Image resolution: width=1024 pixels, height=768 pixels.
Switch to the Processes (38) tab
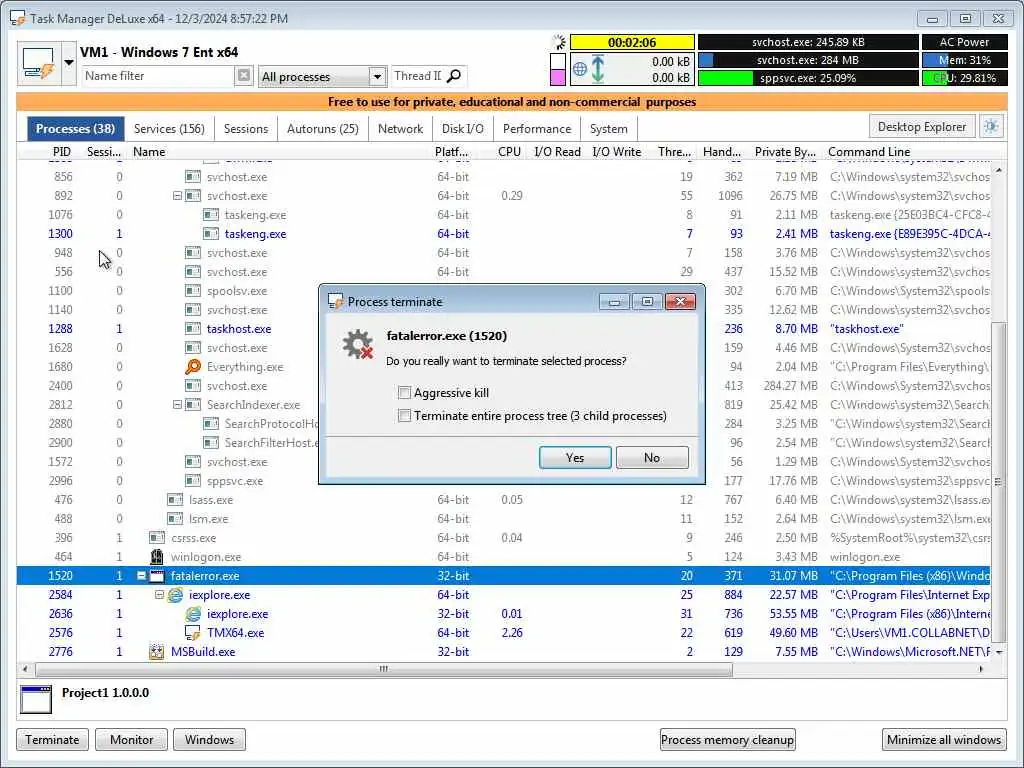coord(75,129)
